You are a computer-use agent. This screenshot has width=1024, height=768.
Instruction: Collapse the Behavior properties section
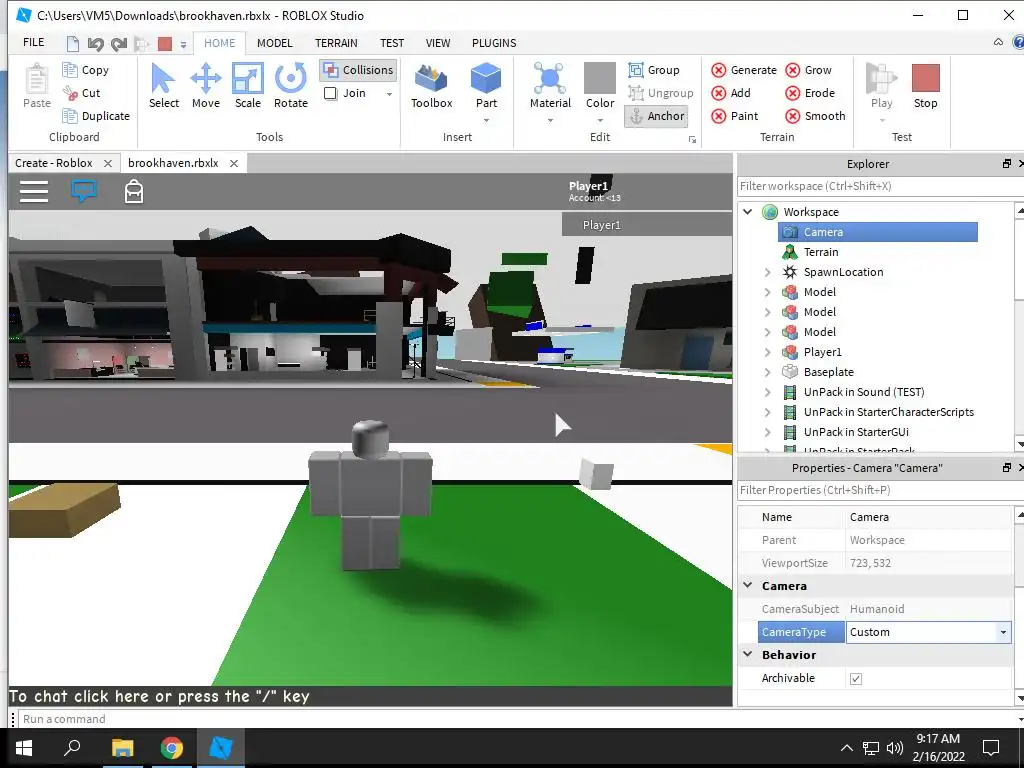click(748, 654)
